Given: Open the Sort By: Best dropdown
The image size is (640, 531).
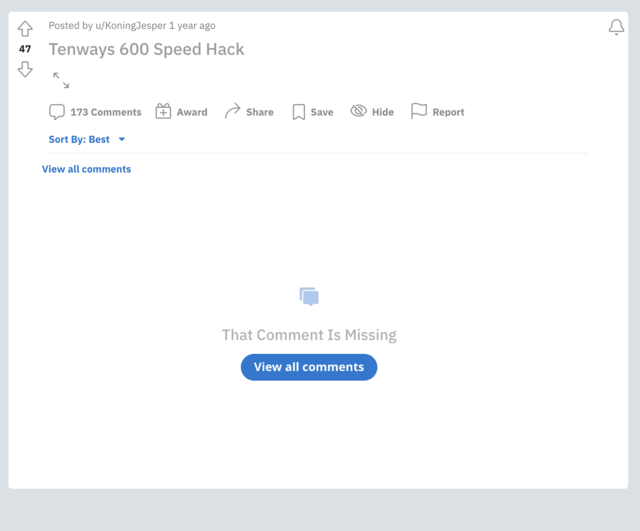Looking at the screenshot, I should click(87, 140).
